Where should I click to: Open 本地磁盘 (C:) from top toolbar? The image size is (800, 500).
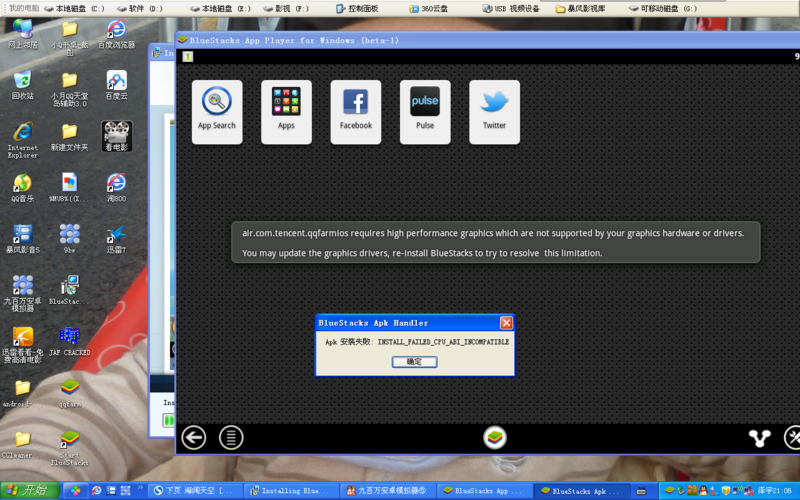(x=75, y=8)
